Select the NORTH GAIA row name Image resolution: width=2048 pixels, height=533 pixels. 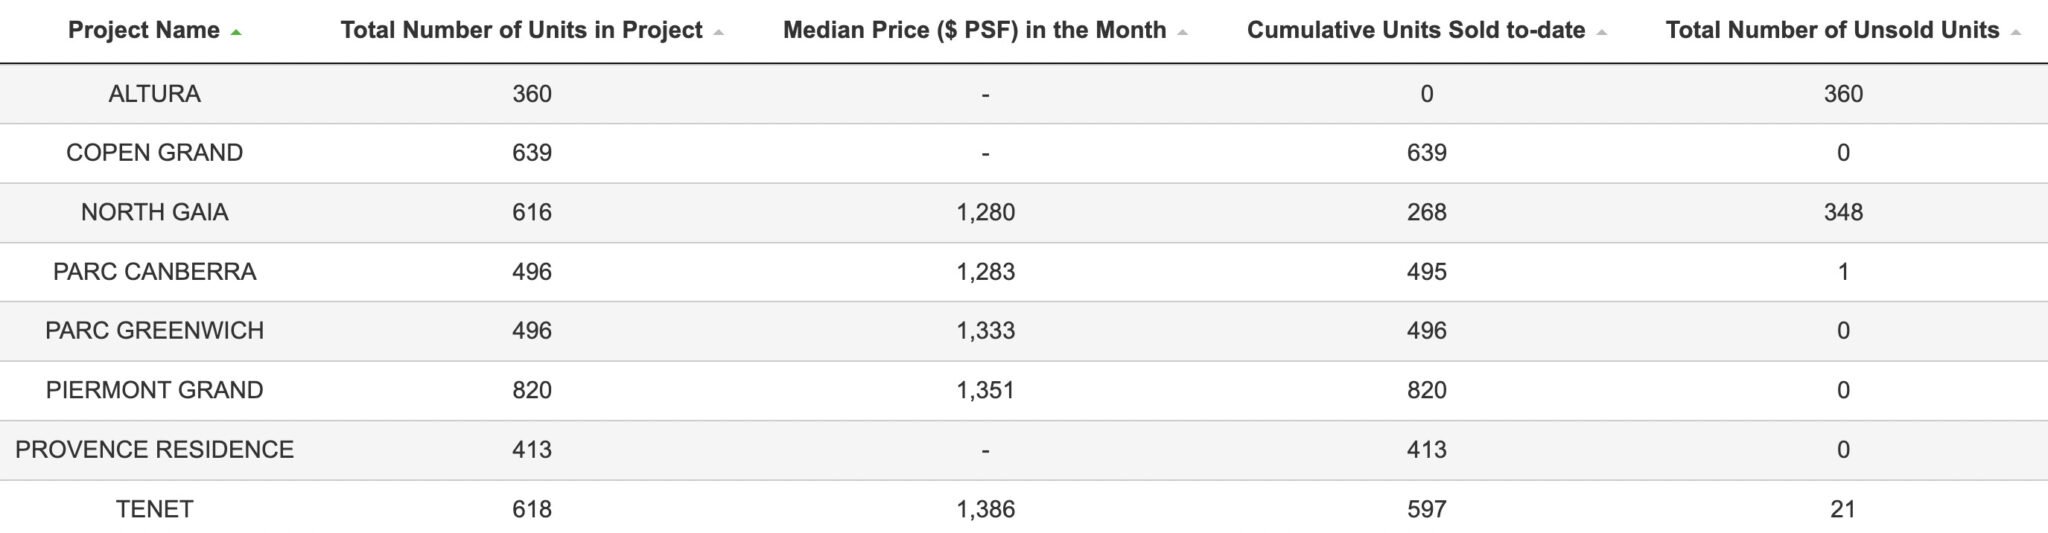click(x=155, y=212)
